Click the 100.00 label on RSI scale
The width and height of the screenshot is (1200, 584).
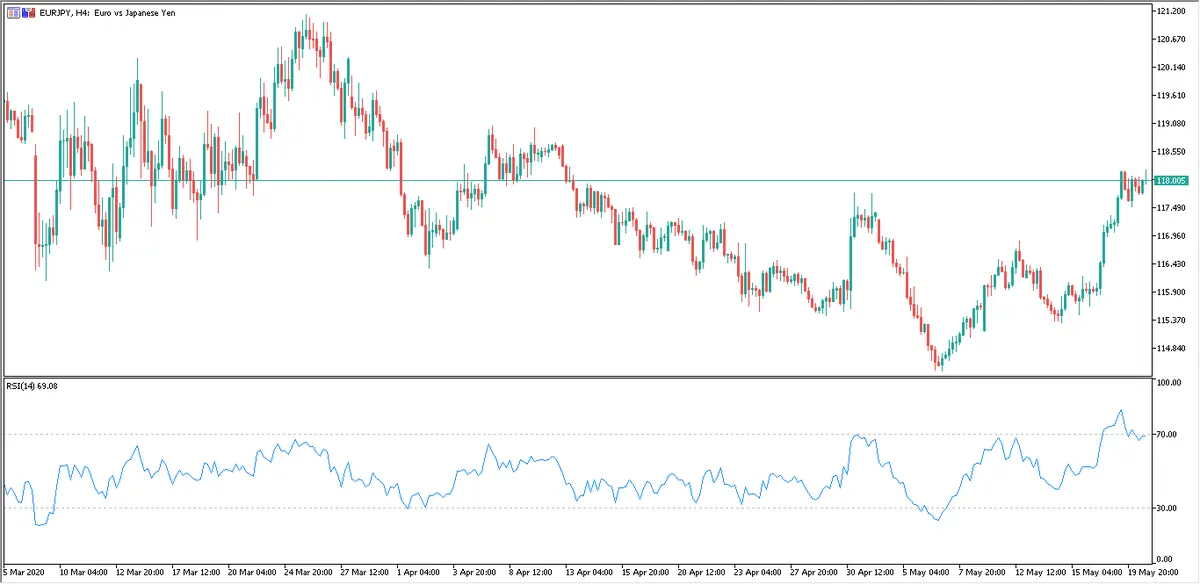[1168, 383]
